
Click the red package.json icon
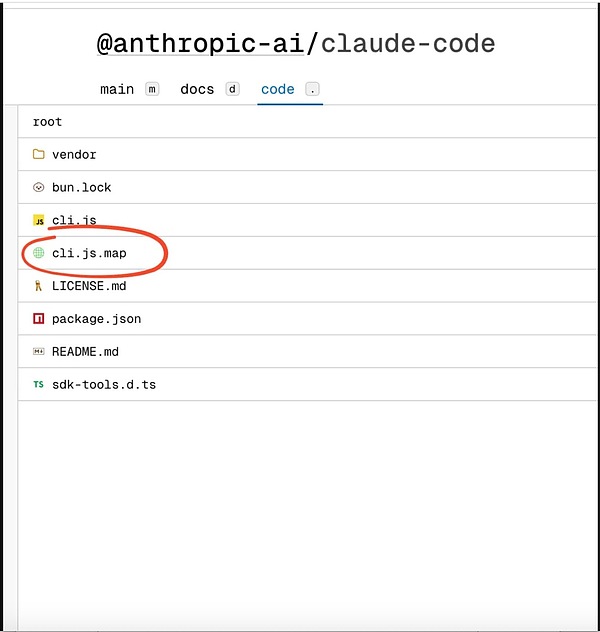[39, 319]
